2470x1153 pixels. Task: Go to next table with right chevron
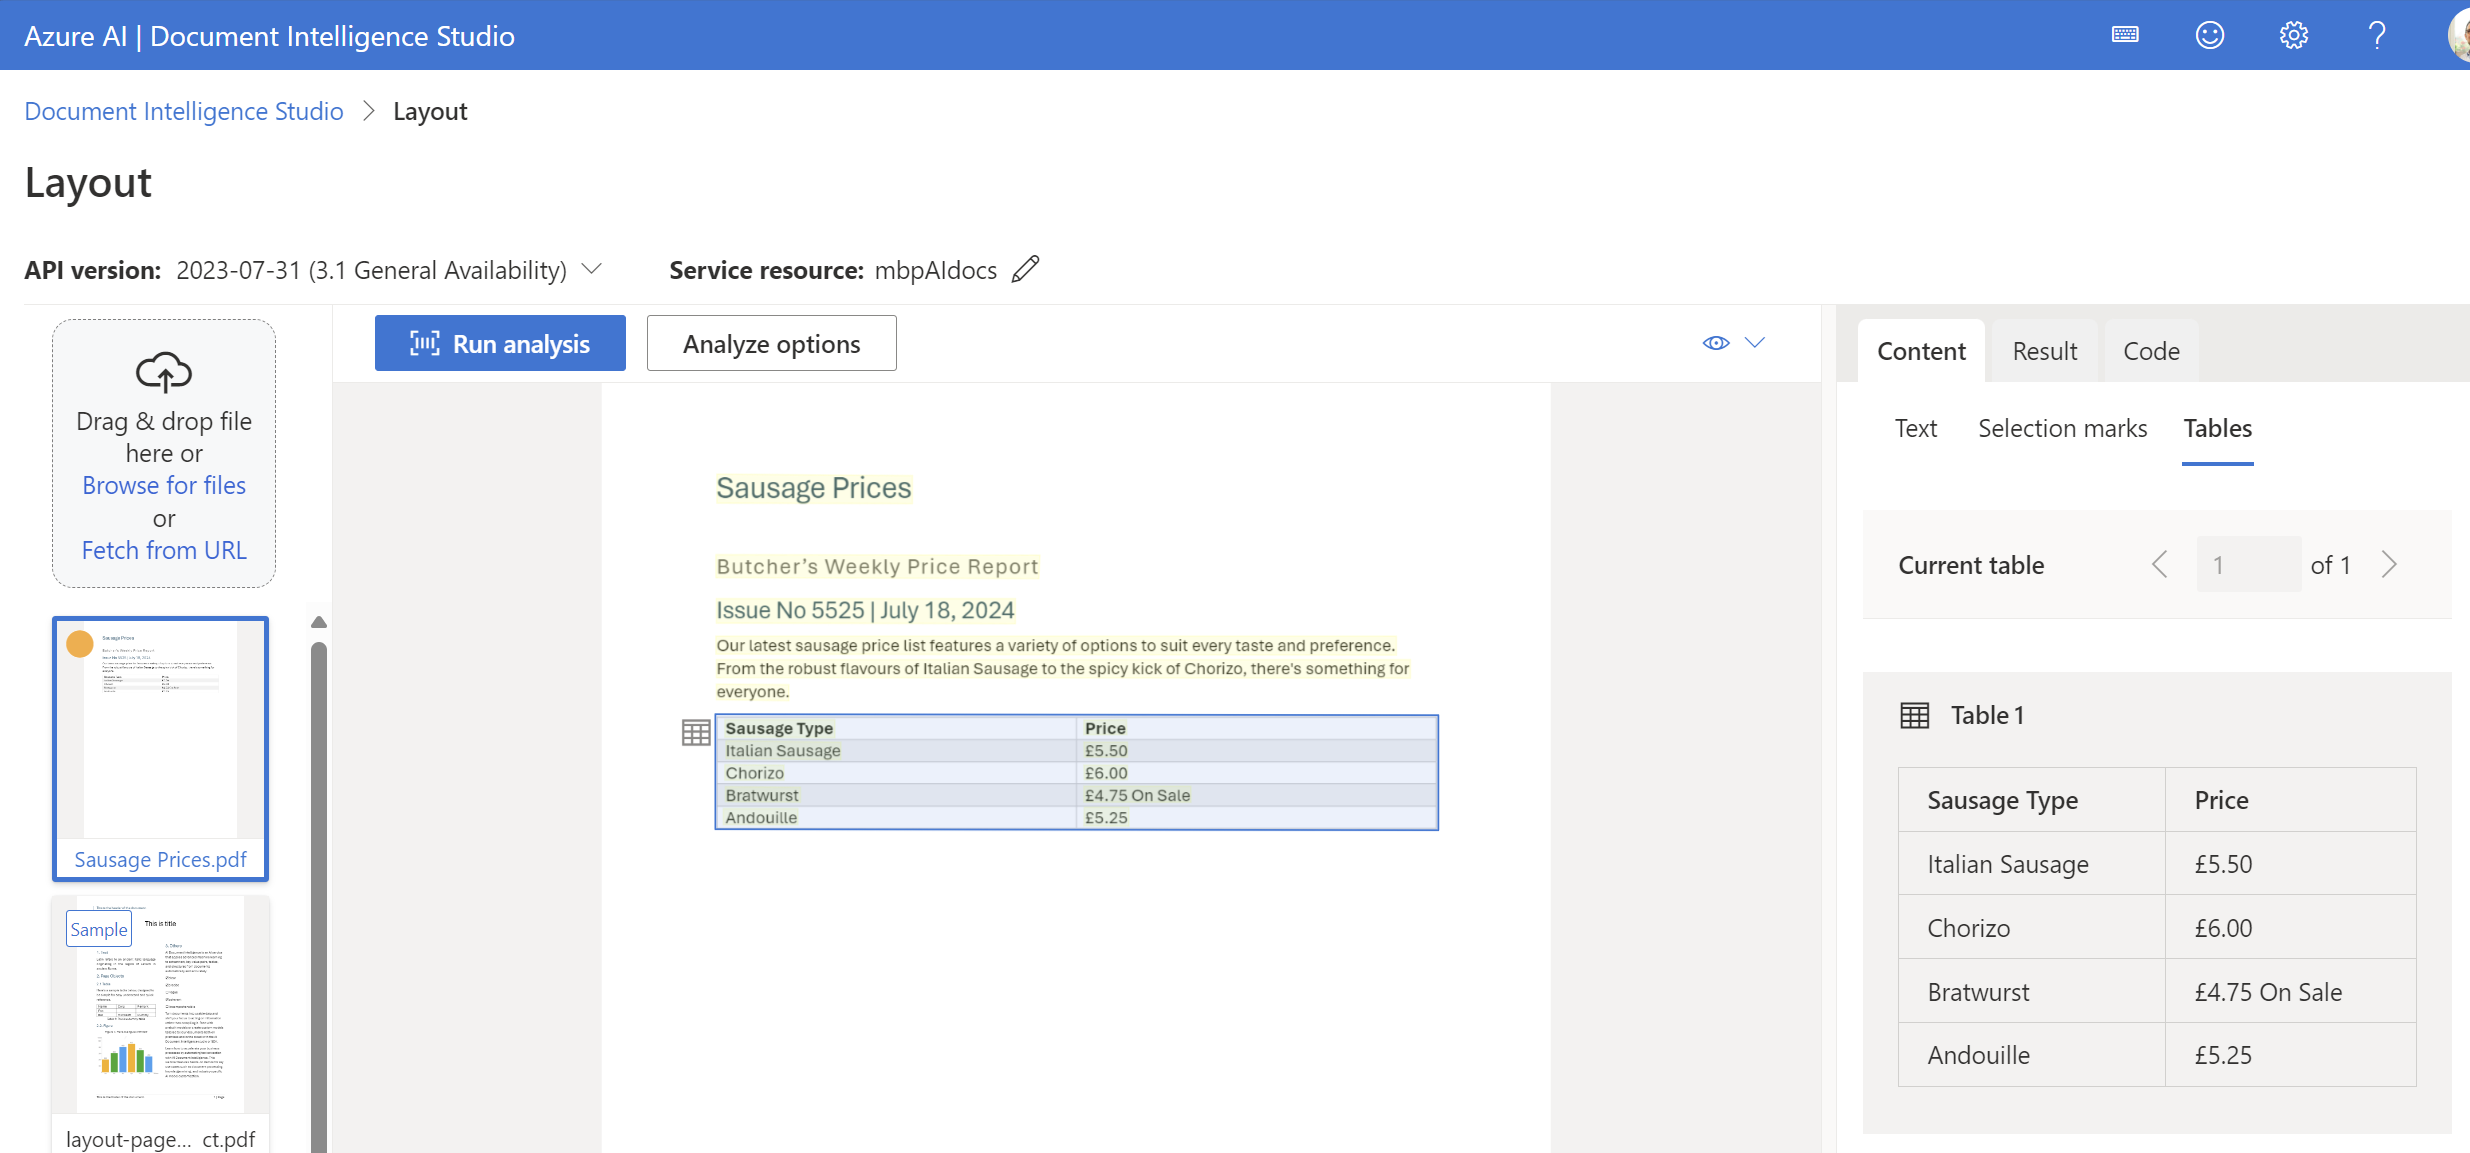click(2389, 565)
